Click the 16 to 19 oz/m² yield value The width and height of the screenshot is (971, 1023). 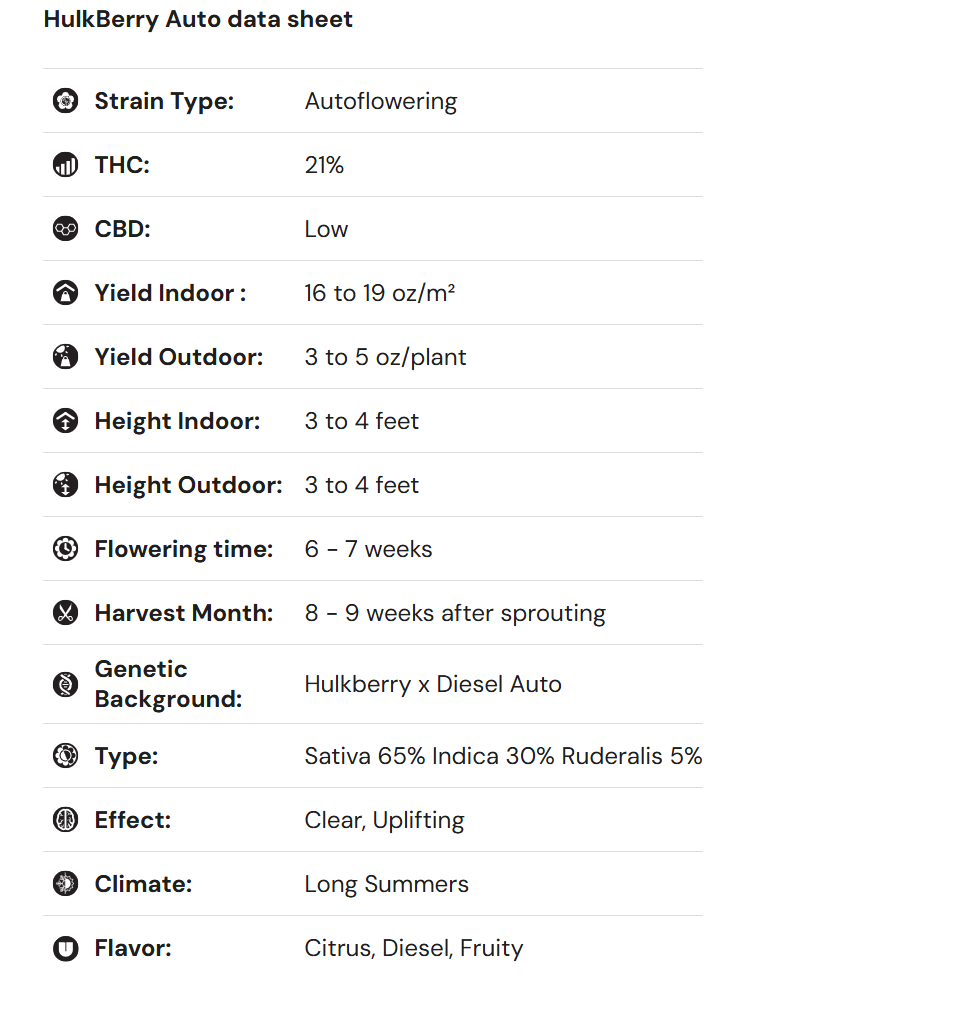[x=380, y=293]
